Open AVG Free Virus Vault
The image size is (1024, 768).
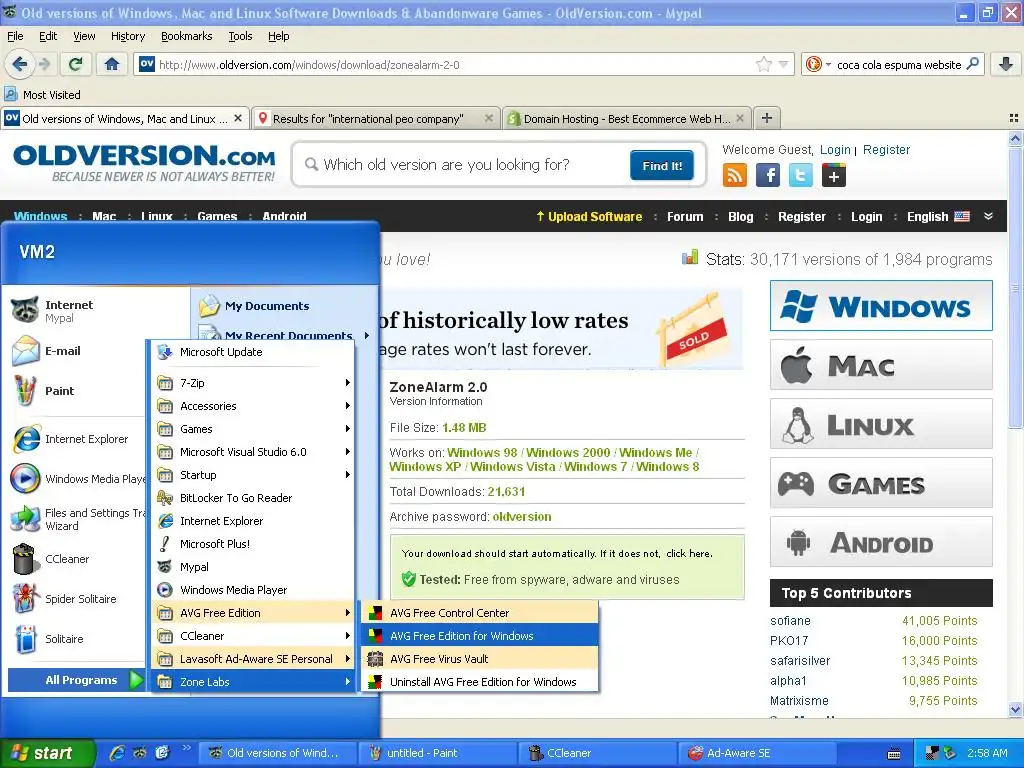click(x=479, y=659)
